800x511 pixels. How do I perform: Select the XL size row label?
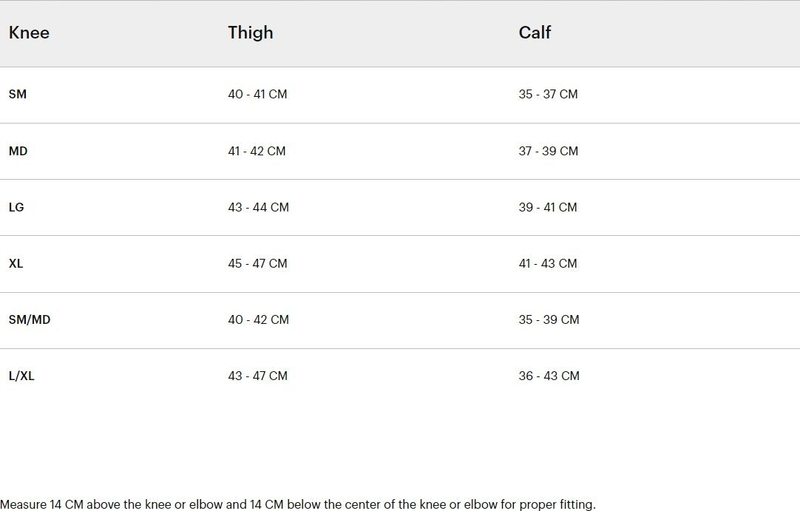(16, 263)
